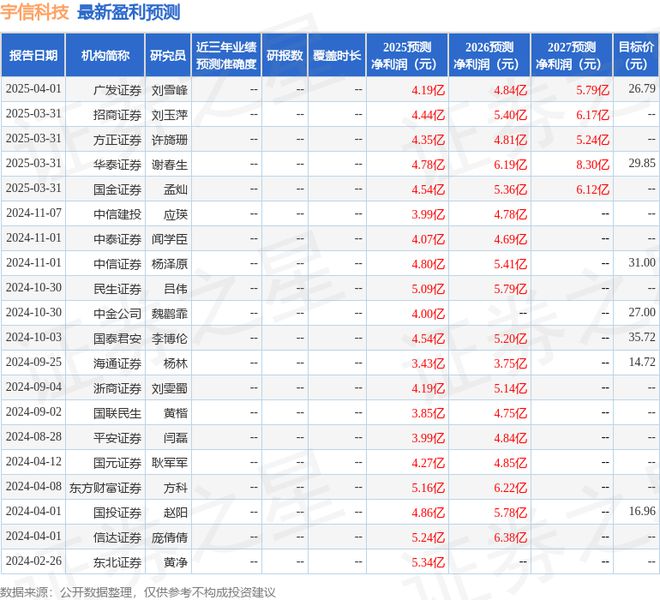
Task: Click the 最新盈利预测 heading
Action: click(x=128, y=12)
